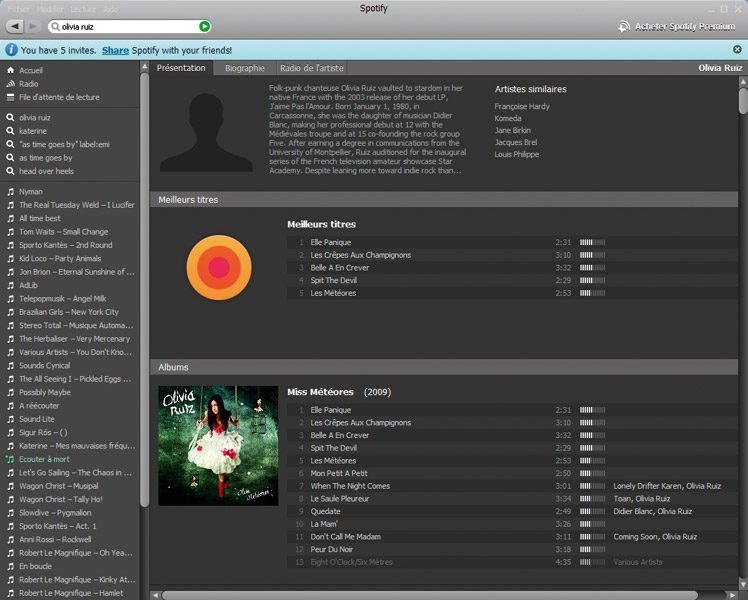Click horizontal scrollbar at bottom
748x600 pixels.
pos(429,595)
